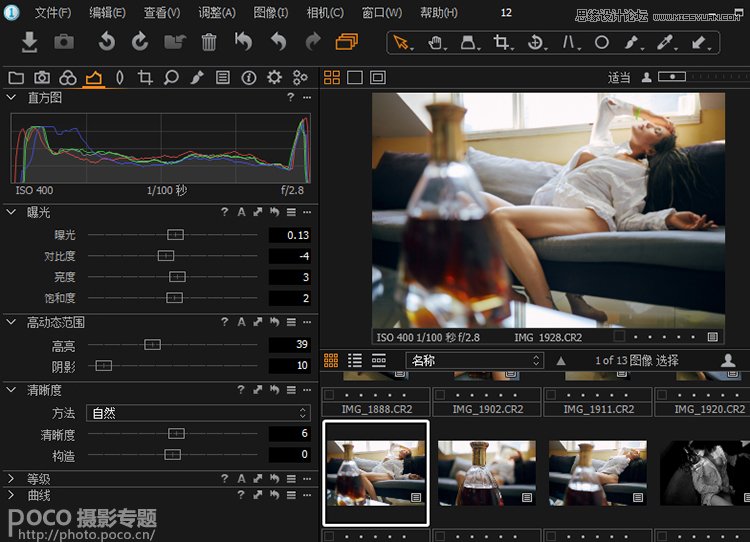Open the Library folder tool tab
The image size is (750, 542).
click(x=16, y=78)
